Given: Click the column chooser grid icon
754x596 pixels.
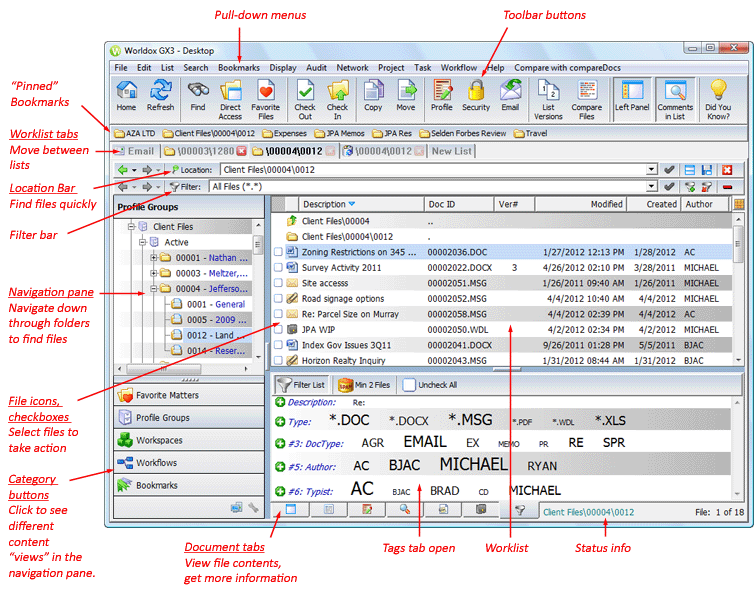Looking at the screenshot, I should pos(739,204).
